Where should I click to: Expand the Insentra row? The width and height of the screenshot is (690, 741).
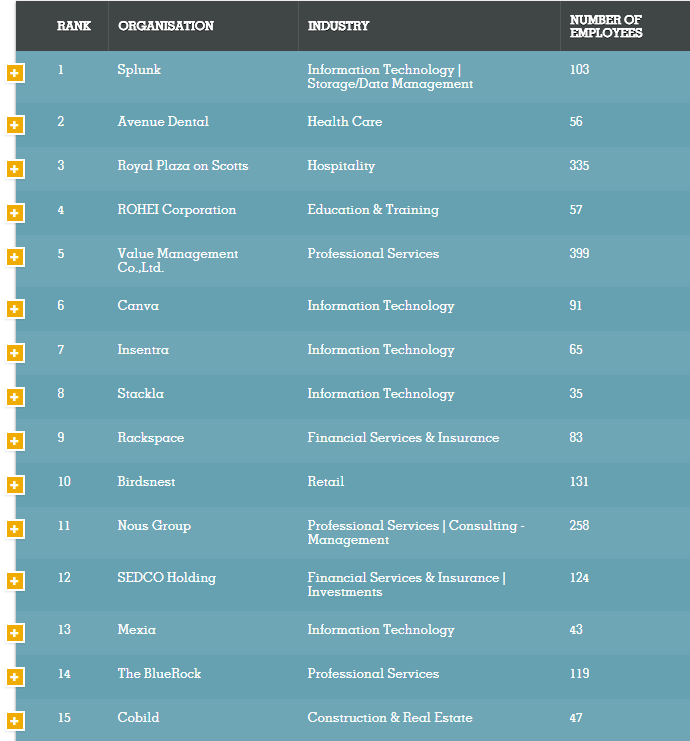point(15,353)
